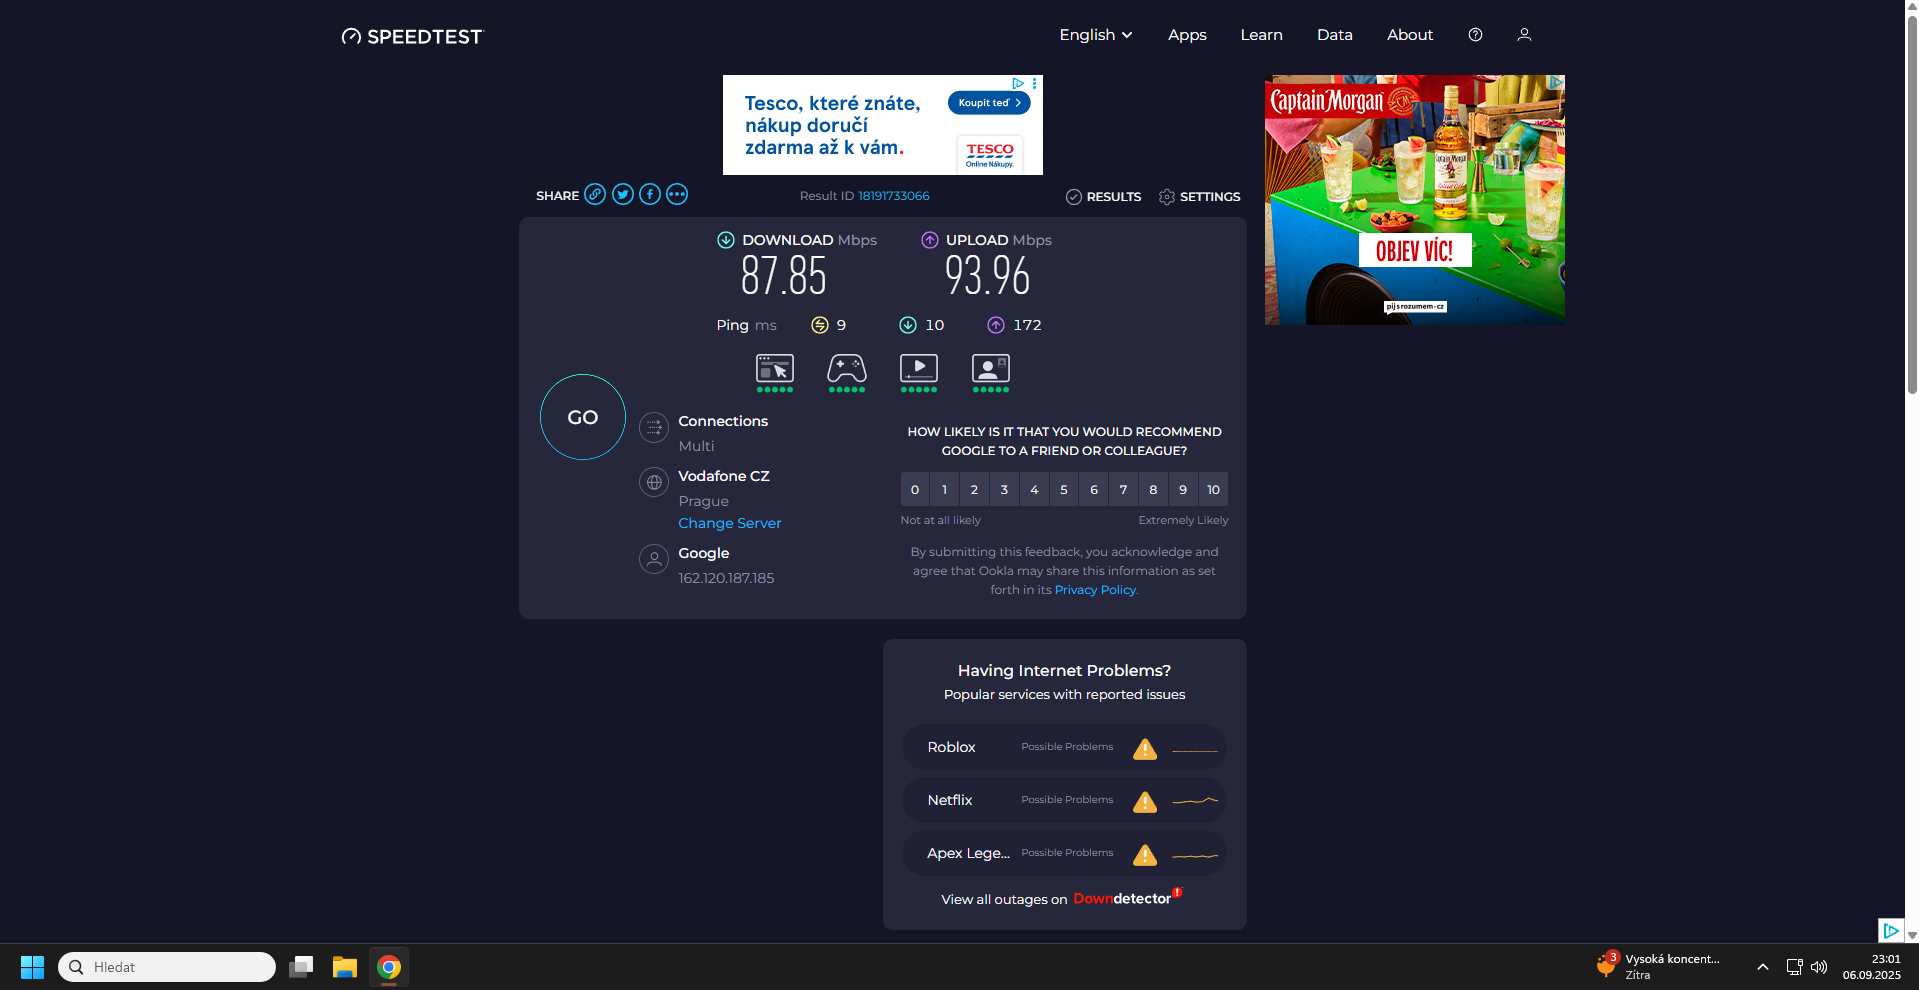
Task: Open volume control in system tray
Action: 1819,967
